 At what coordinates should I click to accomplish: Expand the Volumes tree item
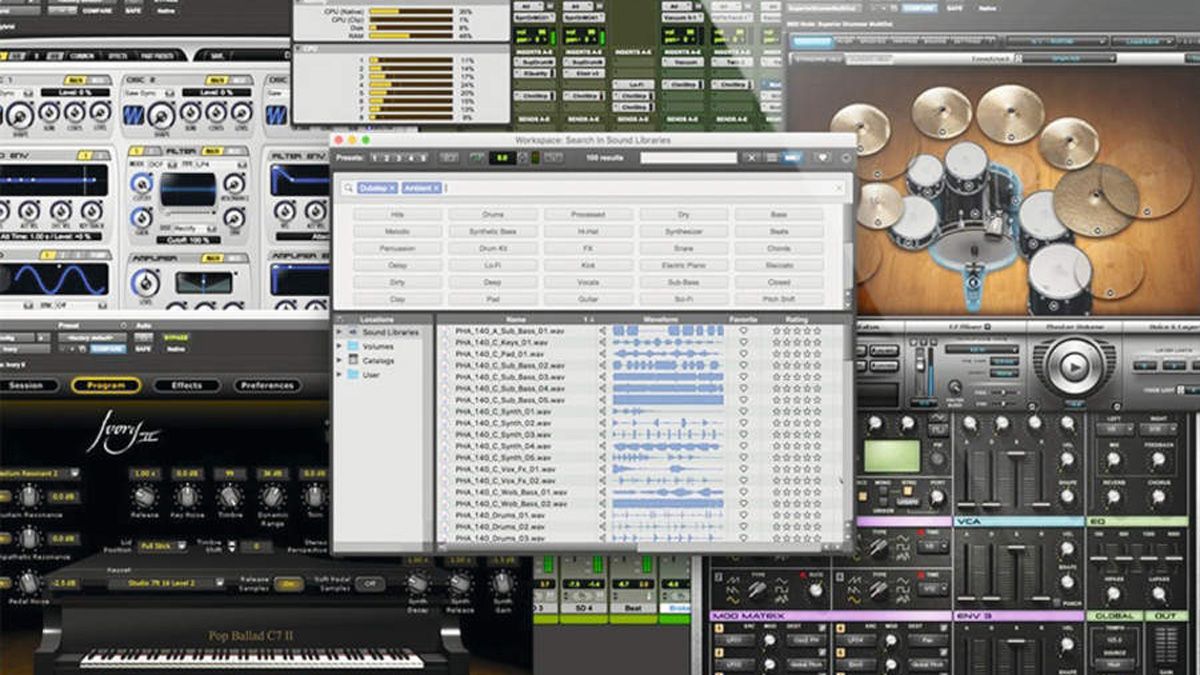[340, 346]
